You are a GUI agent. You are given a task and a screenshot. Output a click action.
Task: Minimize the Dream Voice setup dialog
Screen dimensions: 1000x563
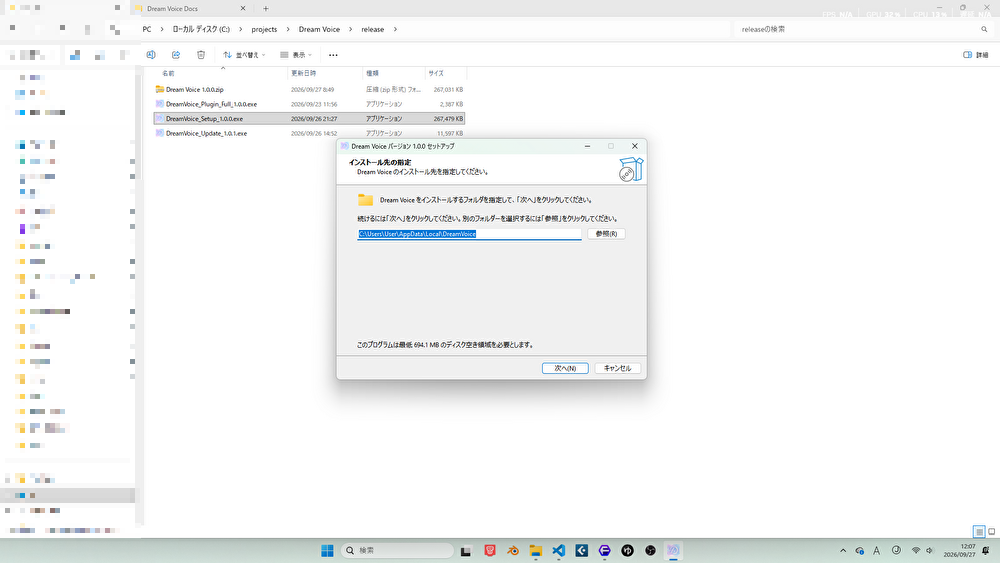pos(587,146)
